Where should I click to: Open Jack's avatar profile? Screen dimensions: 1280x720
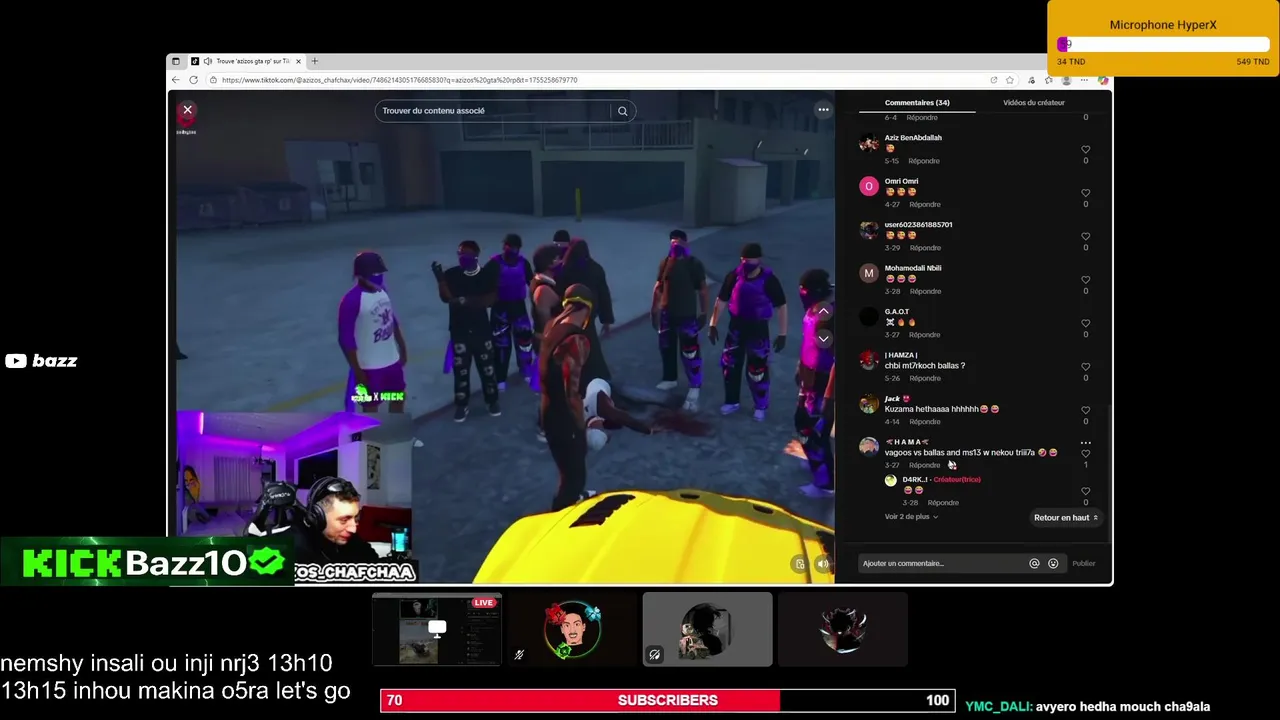[x=868, y=404]
